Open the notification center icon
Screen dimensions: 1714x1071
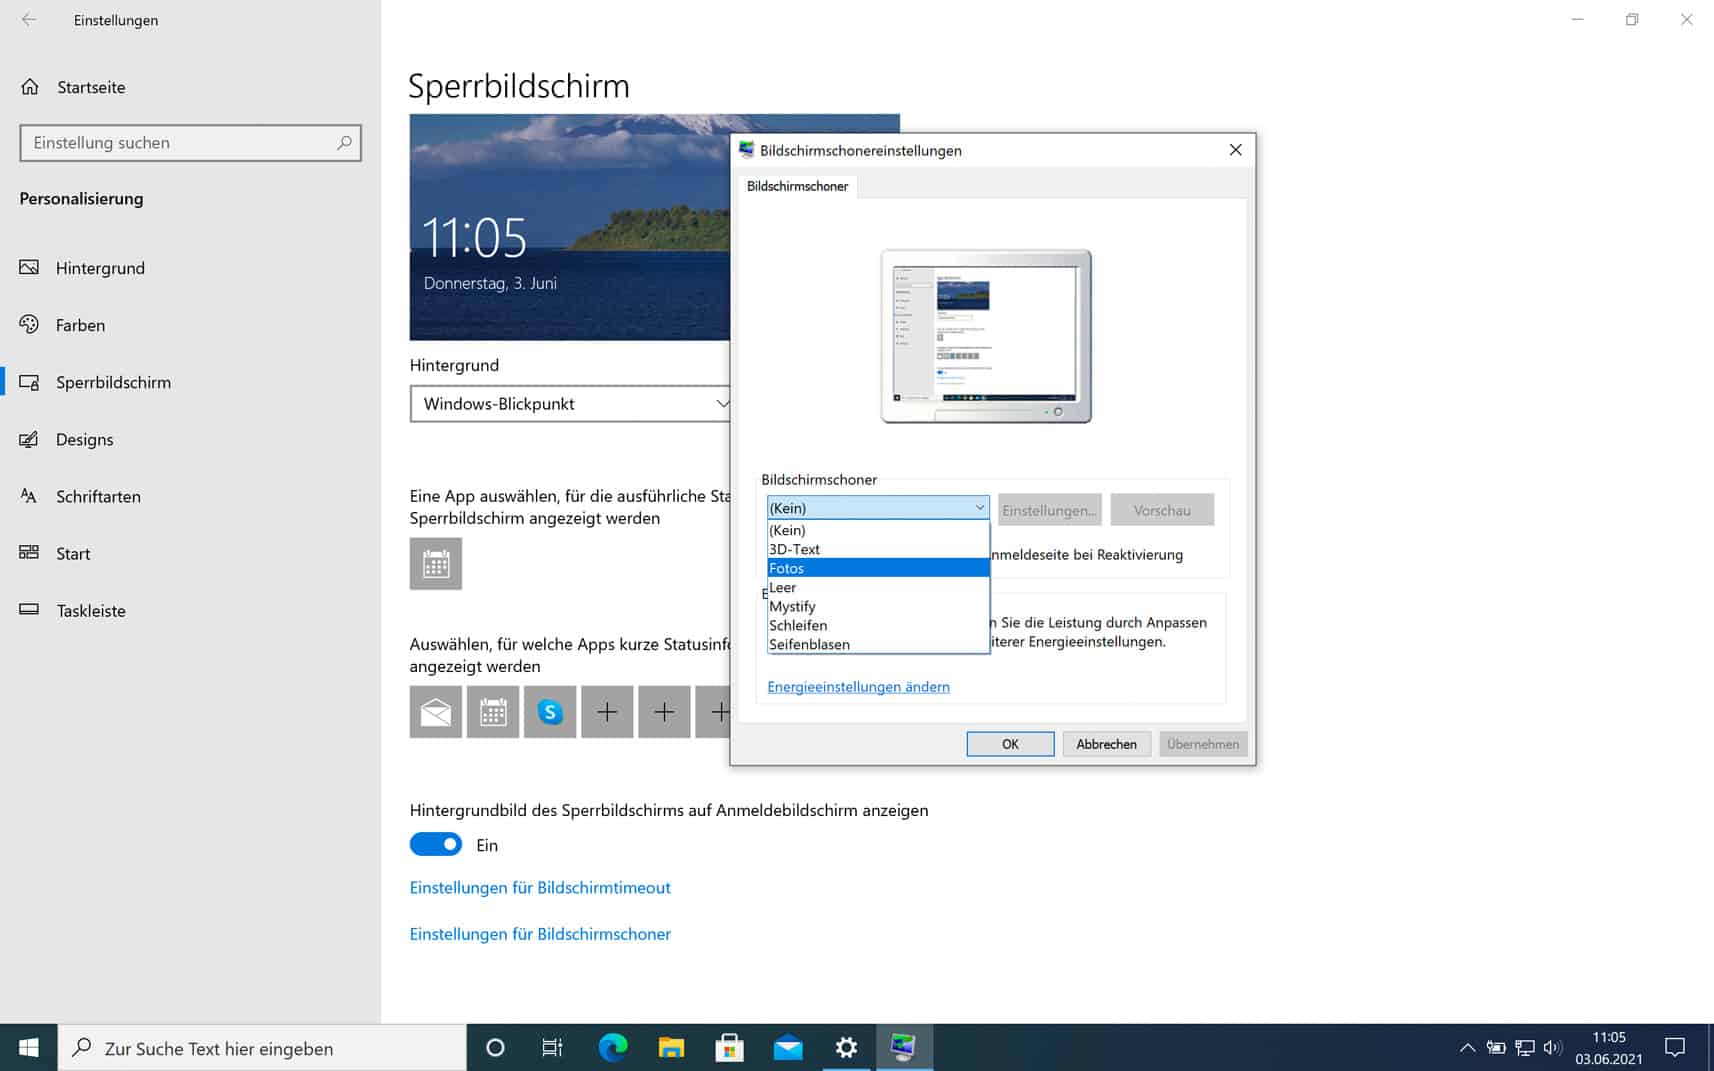click(x=1675, y=1047)
